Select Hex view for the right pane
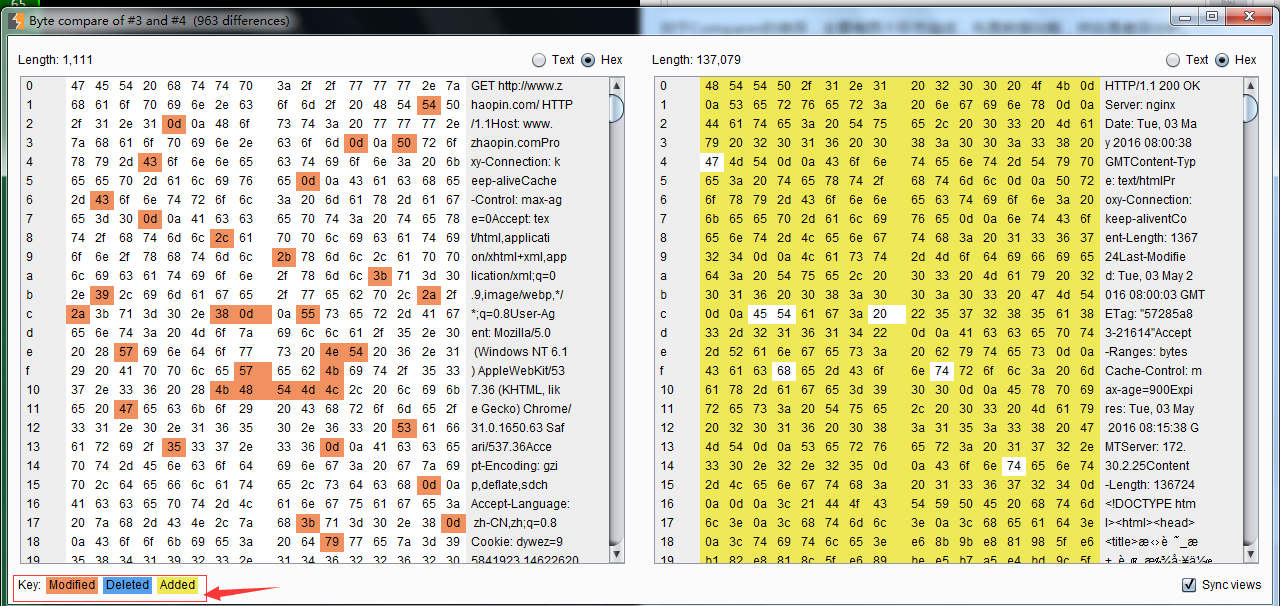The width and height of the screenshot is (1280, 606). [1222, 60]
